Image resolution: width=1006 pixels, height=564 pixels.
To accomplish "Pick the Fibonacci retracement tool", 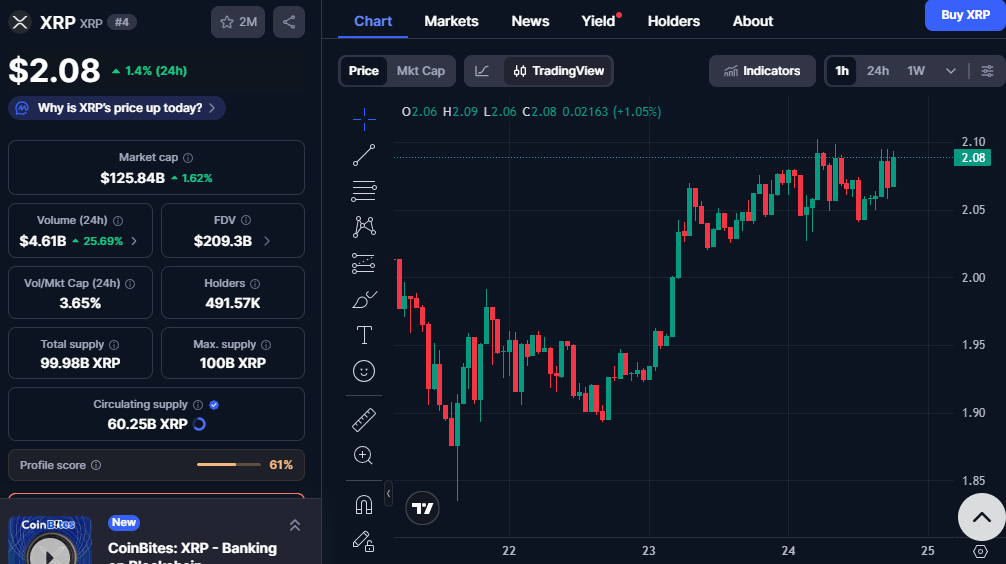I will click(x=364, y=191).
